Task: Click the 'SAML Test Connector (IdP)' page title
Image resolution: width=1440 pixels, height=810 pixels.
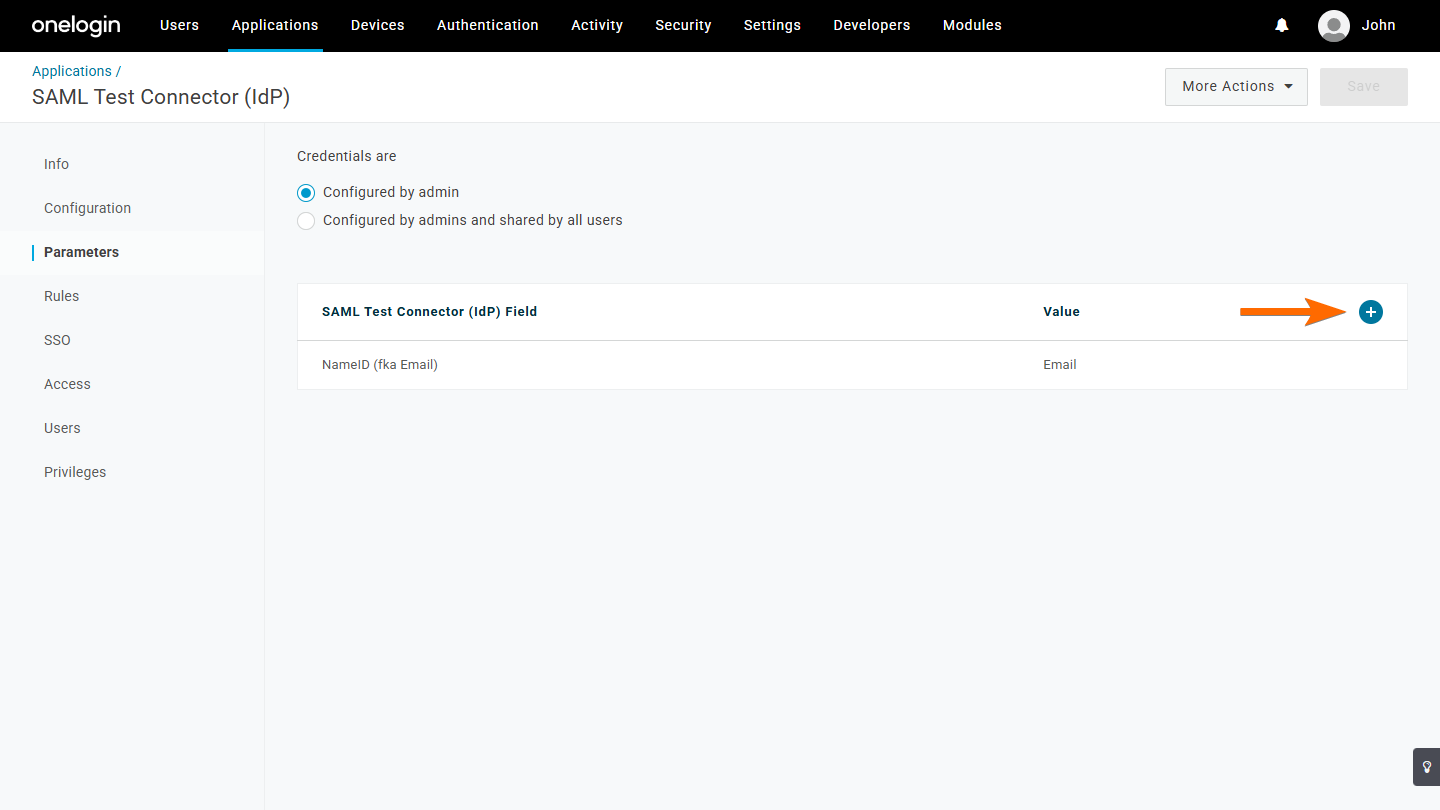Action: (x=161, y=97)
